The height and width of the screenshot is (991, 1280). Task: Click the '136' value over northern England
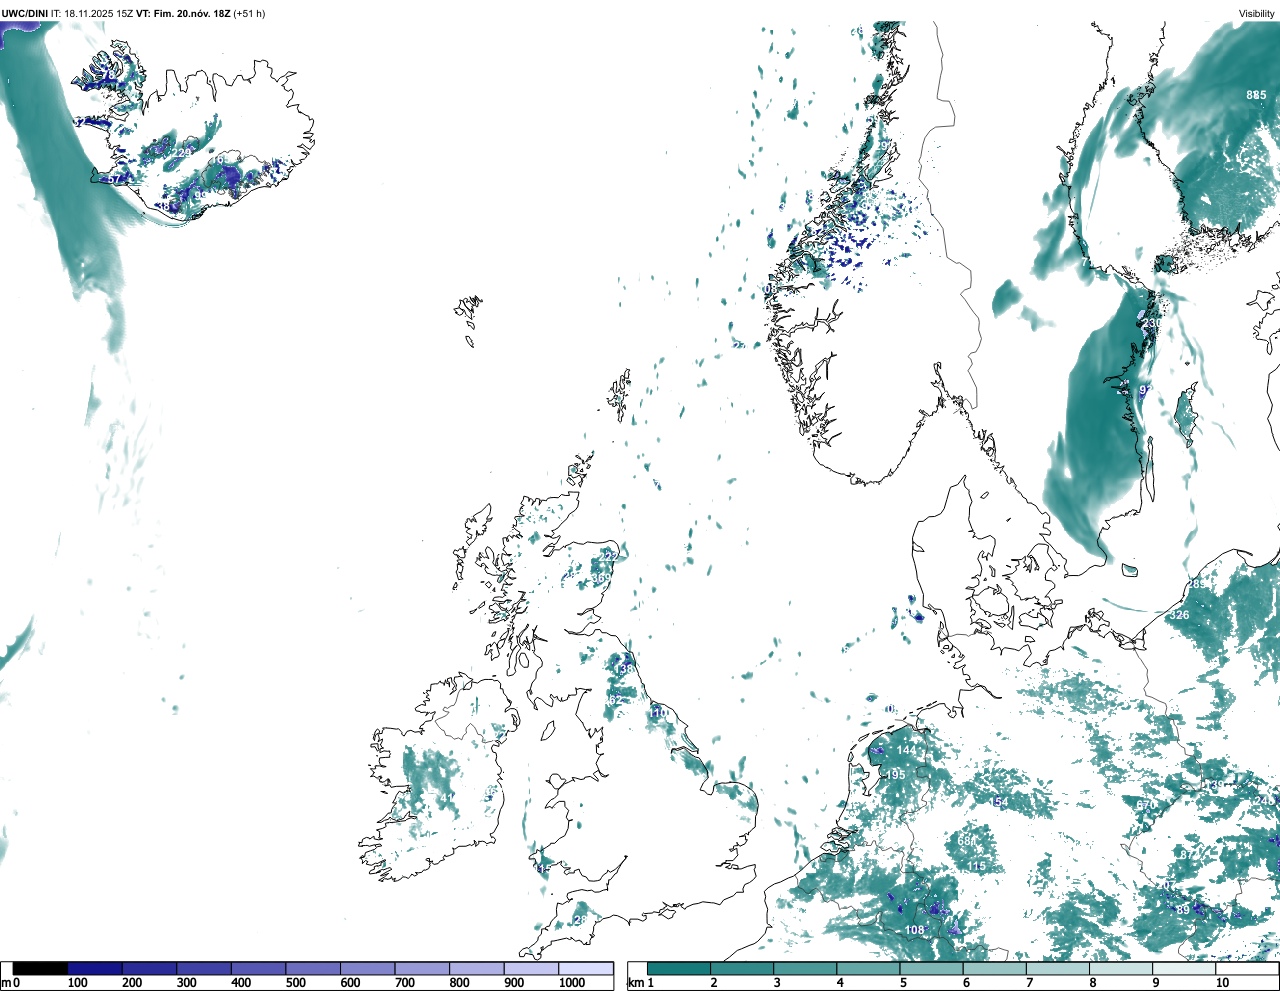tap(625, 669)
